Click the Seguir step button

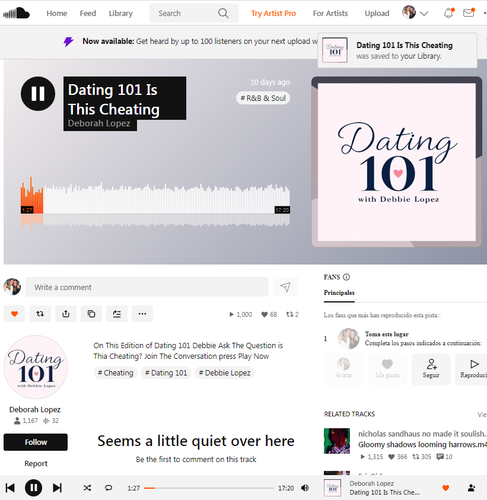pos(431,369)
